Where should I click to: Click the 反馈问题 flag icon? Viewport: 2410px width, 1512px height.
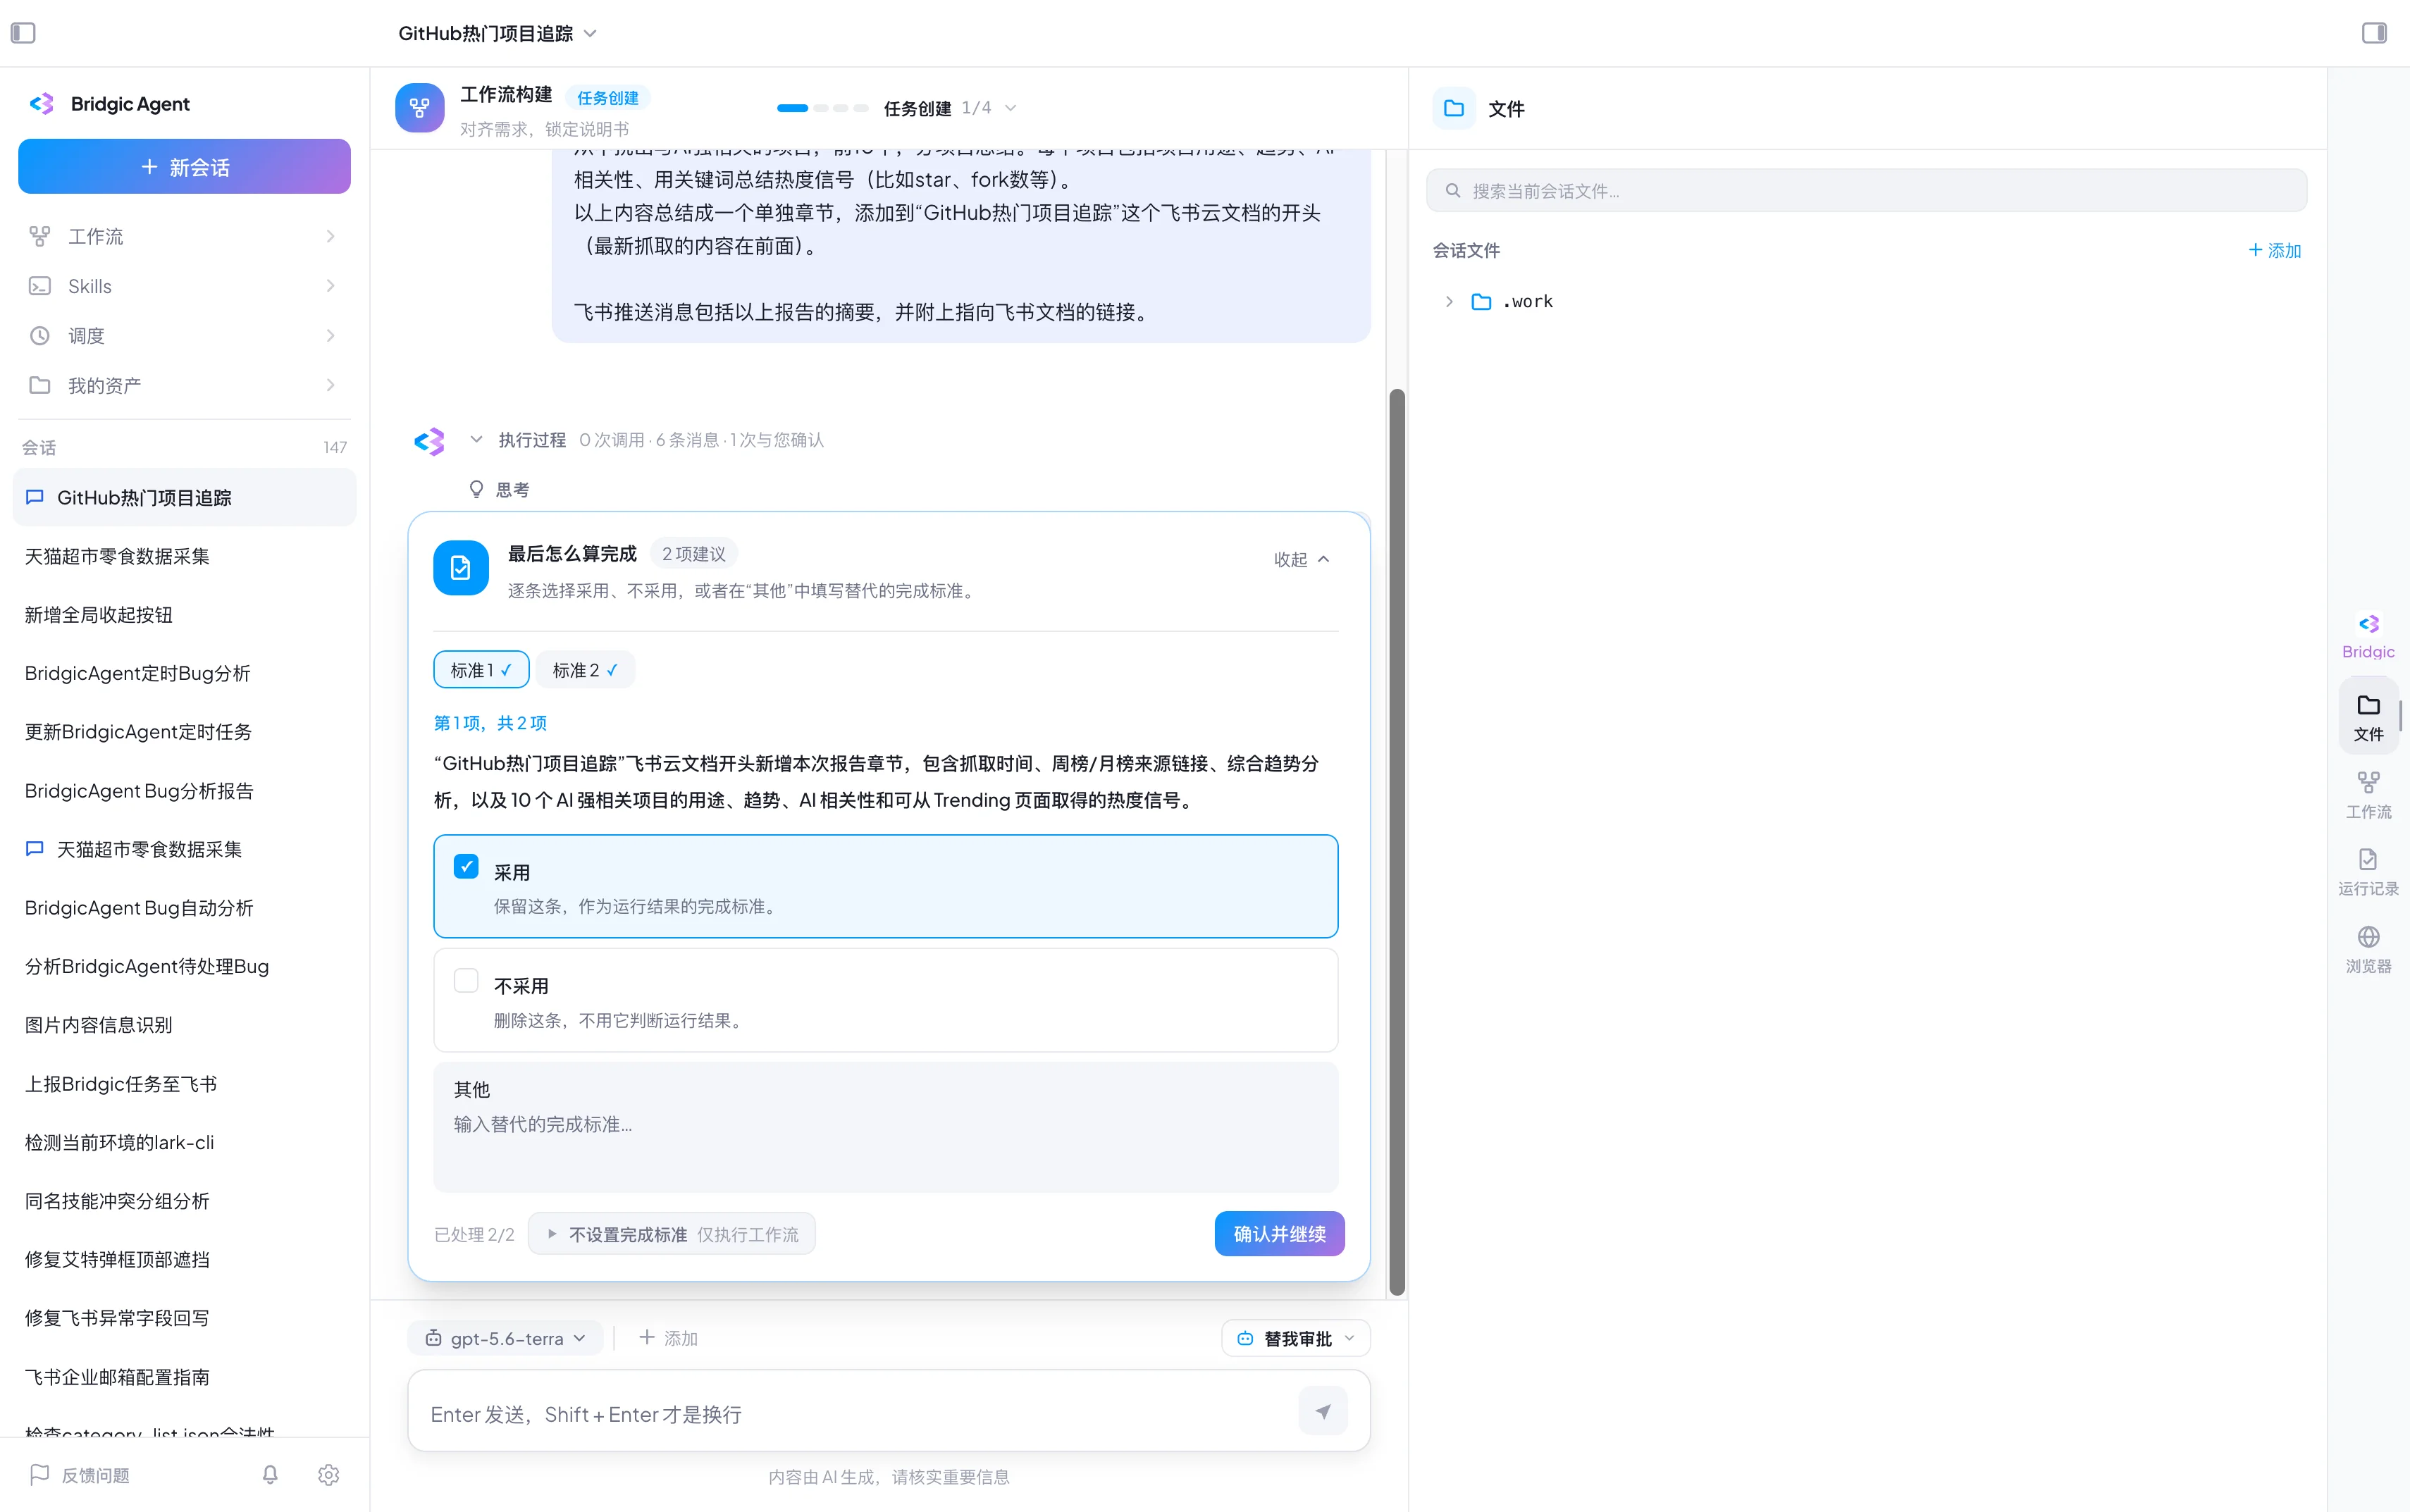(39, 1474)
